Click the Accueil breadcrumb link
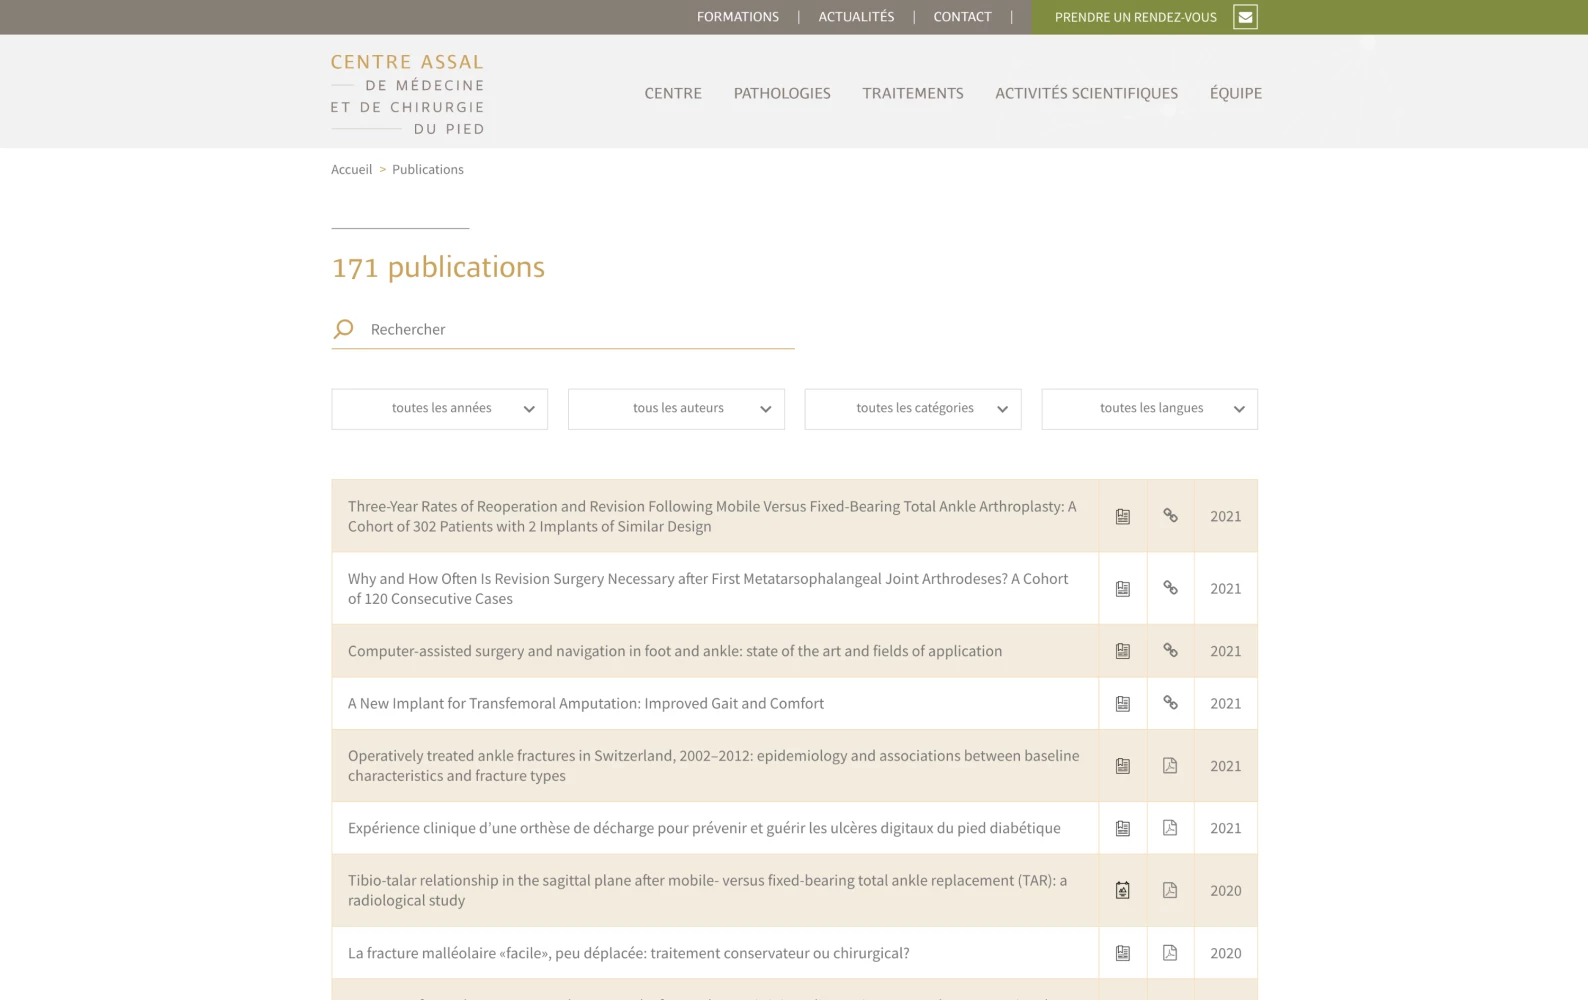The width and height of the screenshot is (1588, 1000). pos(351,170)
